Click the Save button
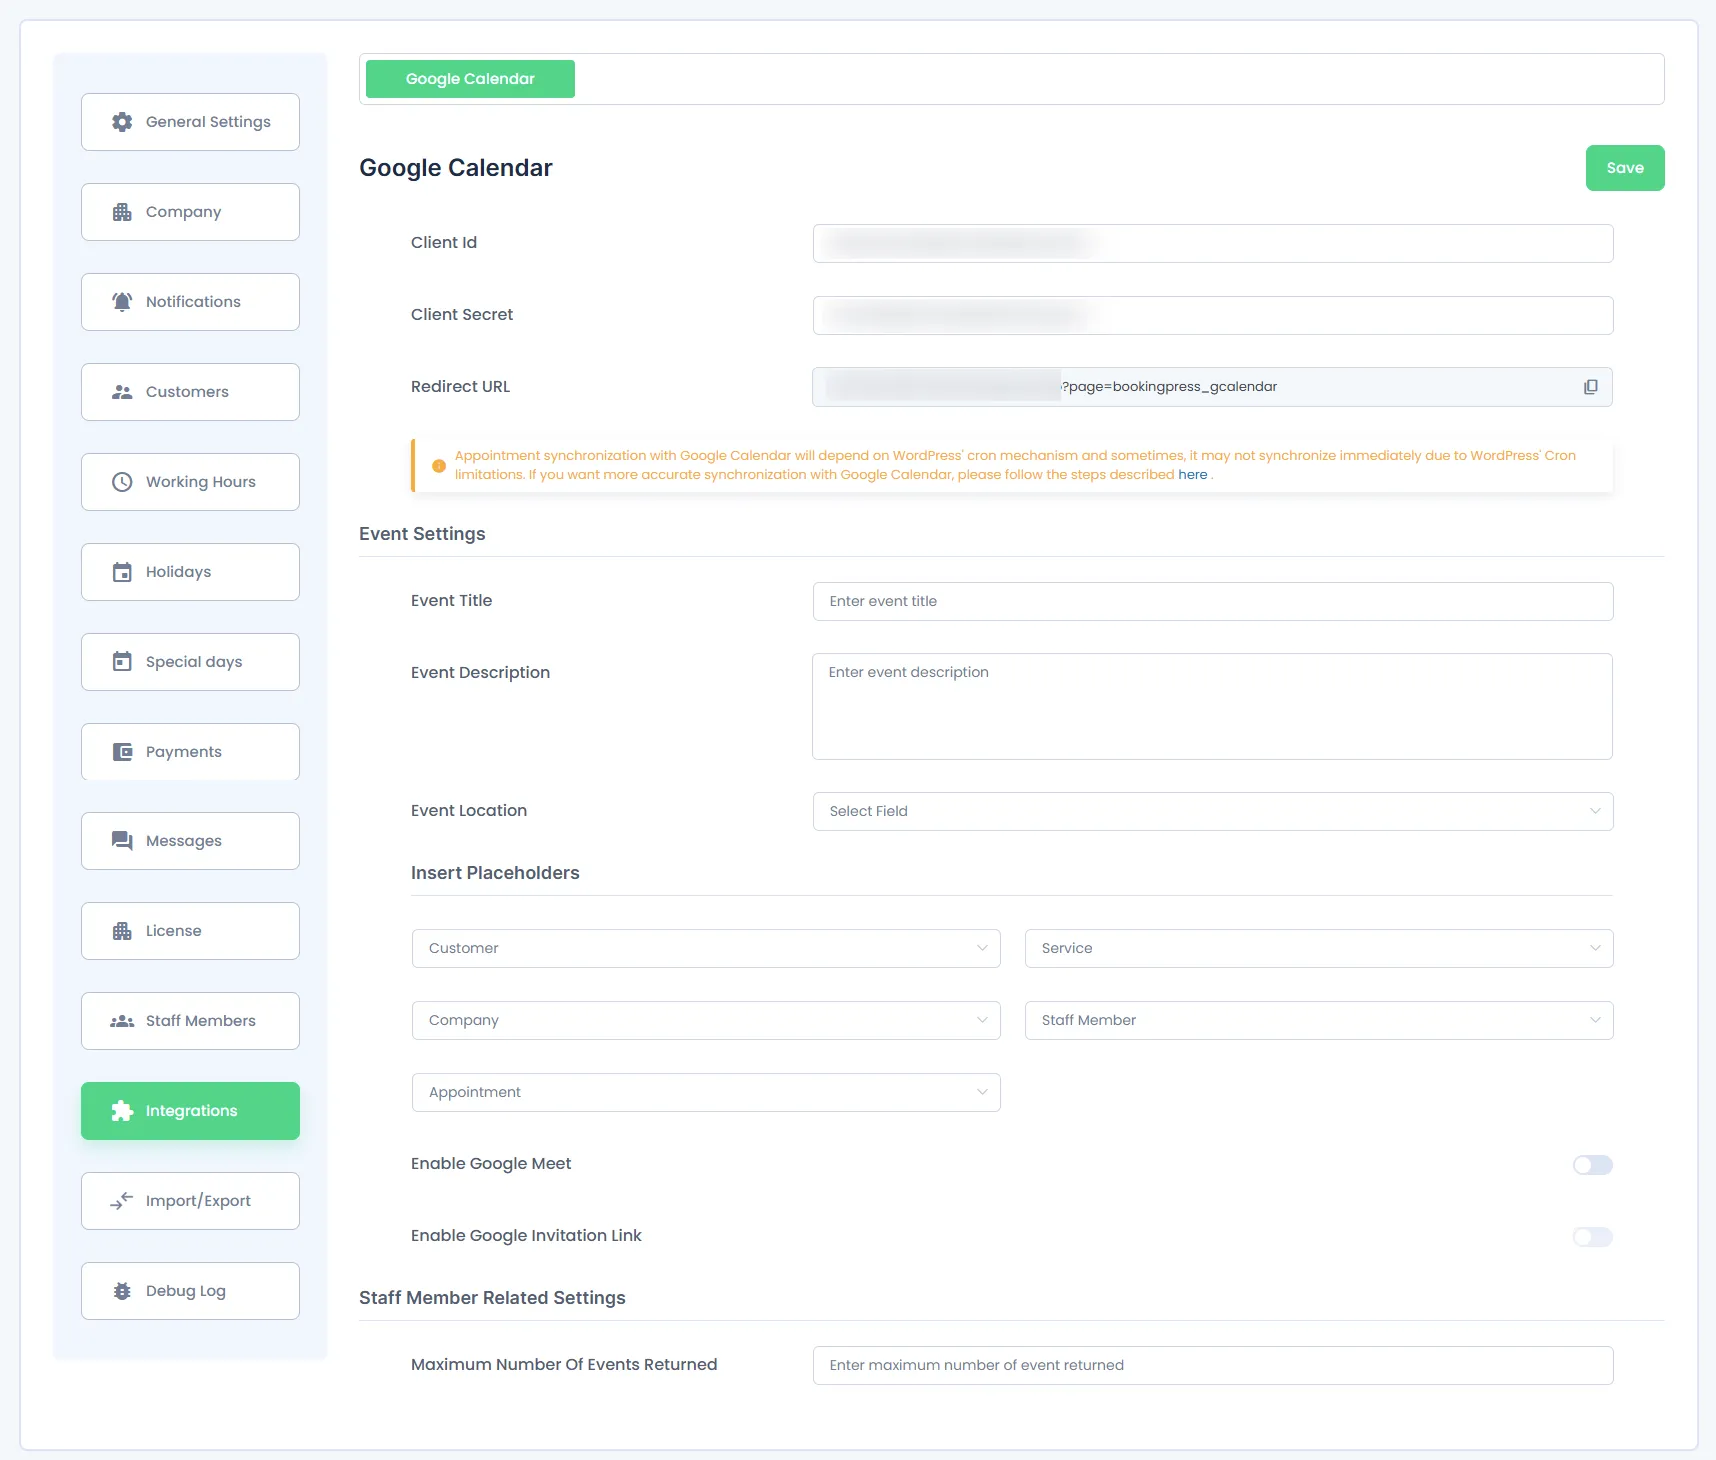 [1625, 168]
